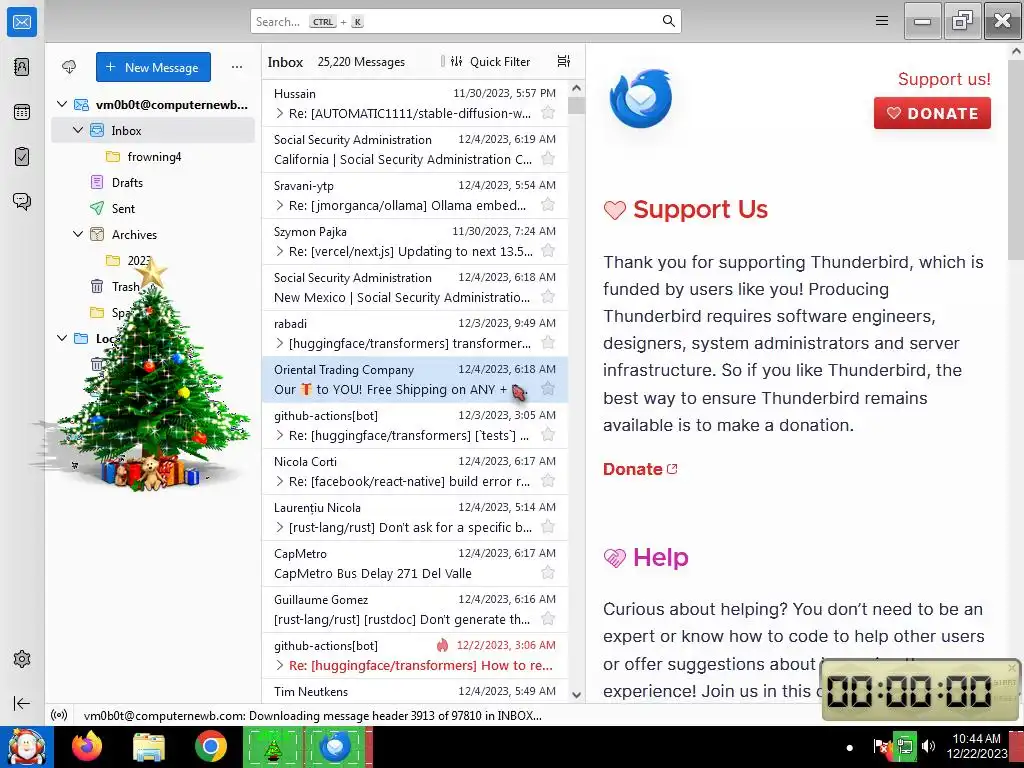Expand the Hussain message thread
This screenshot has width=1024, height=768.
pyautogui.click(x=280, y=114)
